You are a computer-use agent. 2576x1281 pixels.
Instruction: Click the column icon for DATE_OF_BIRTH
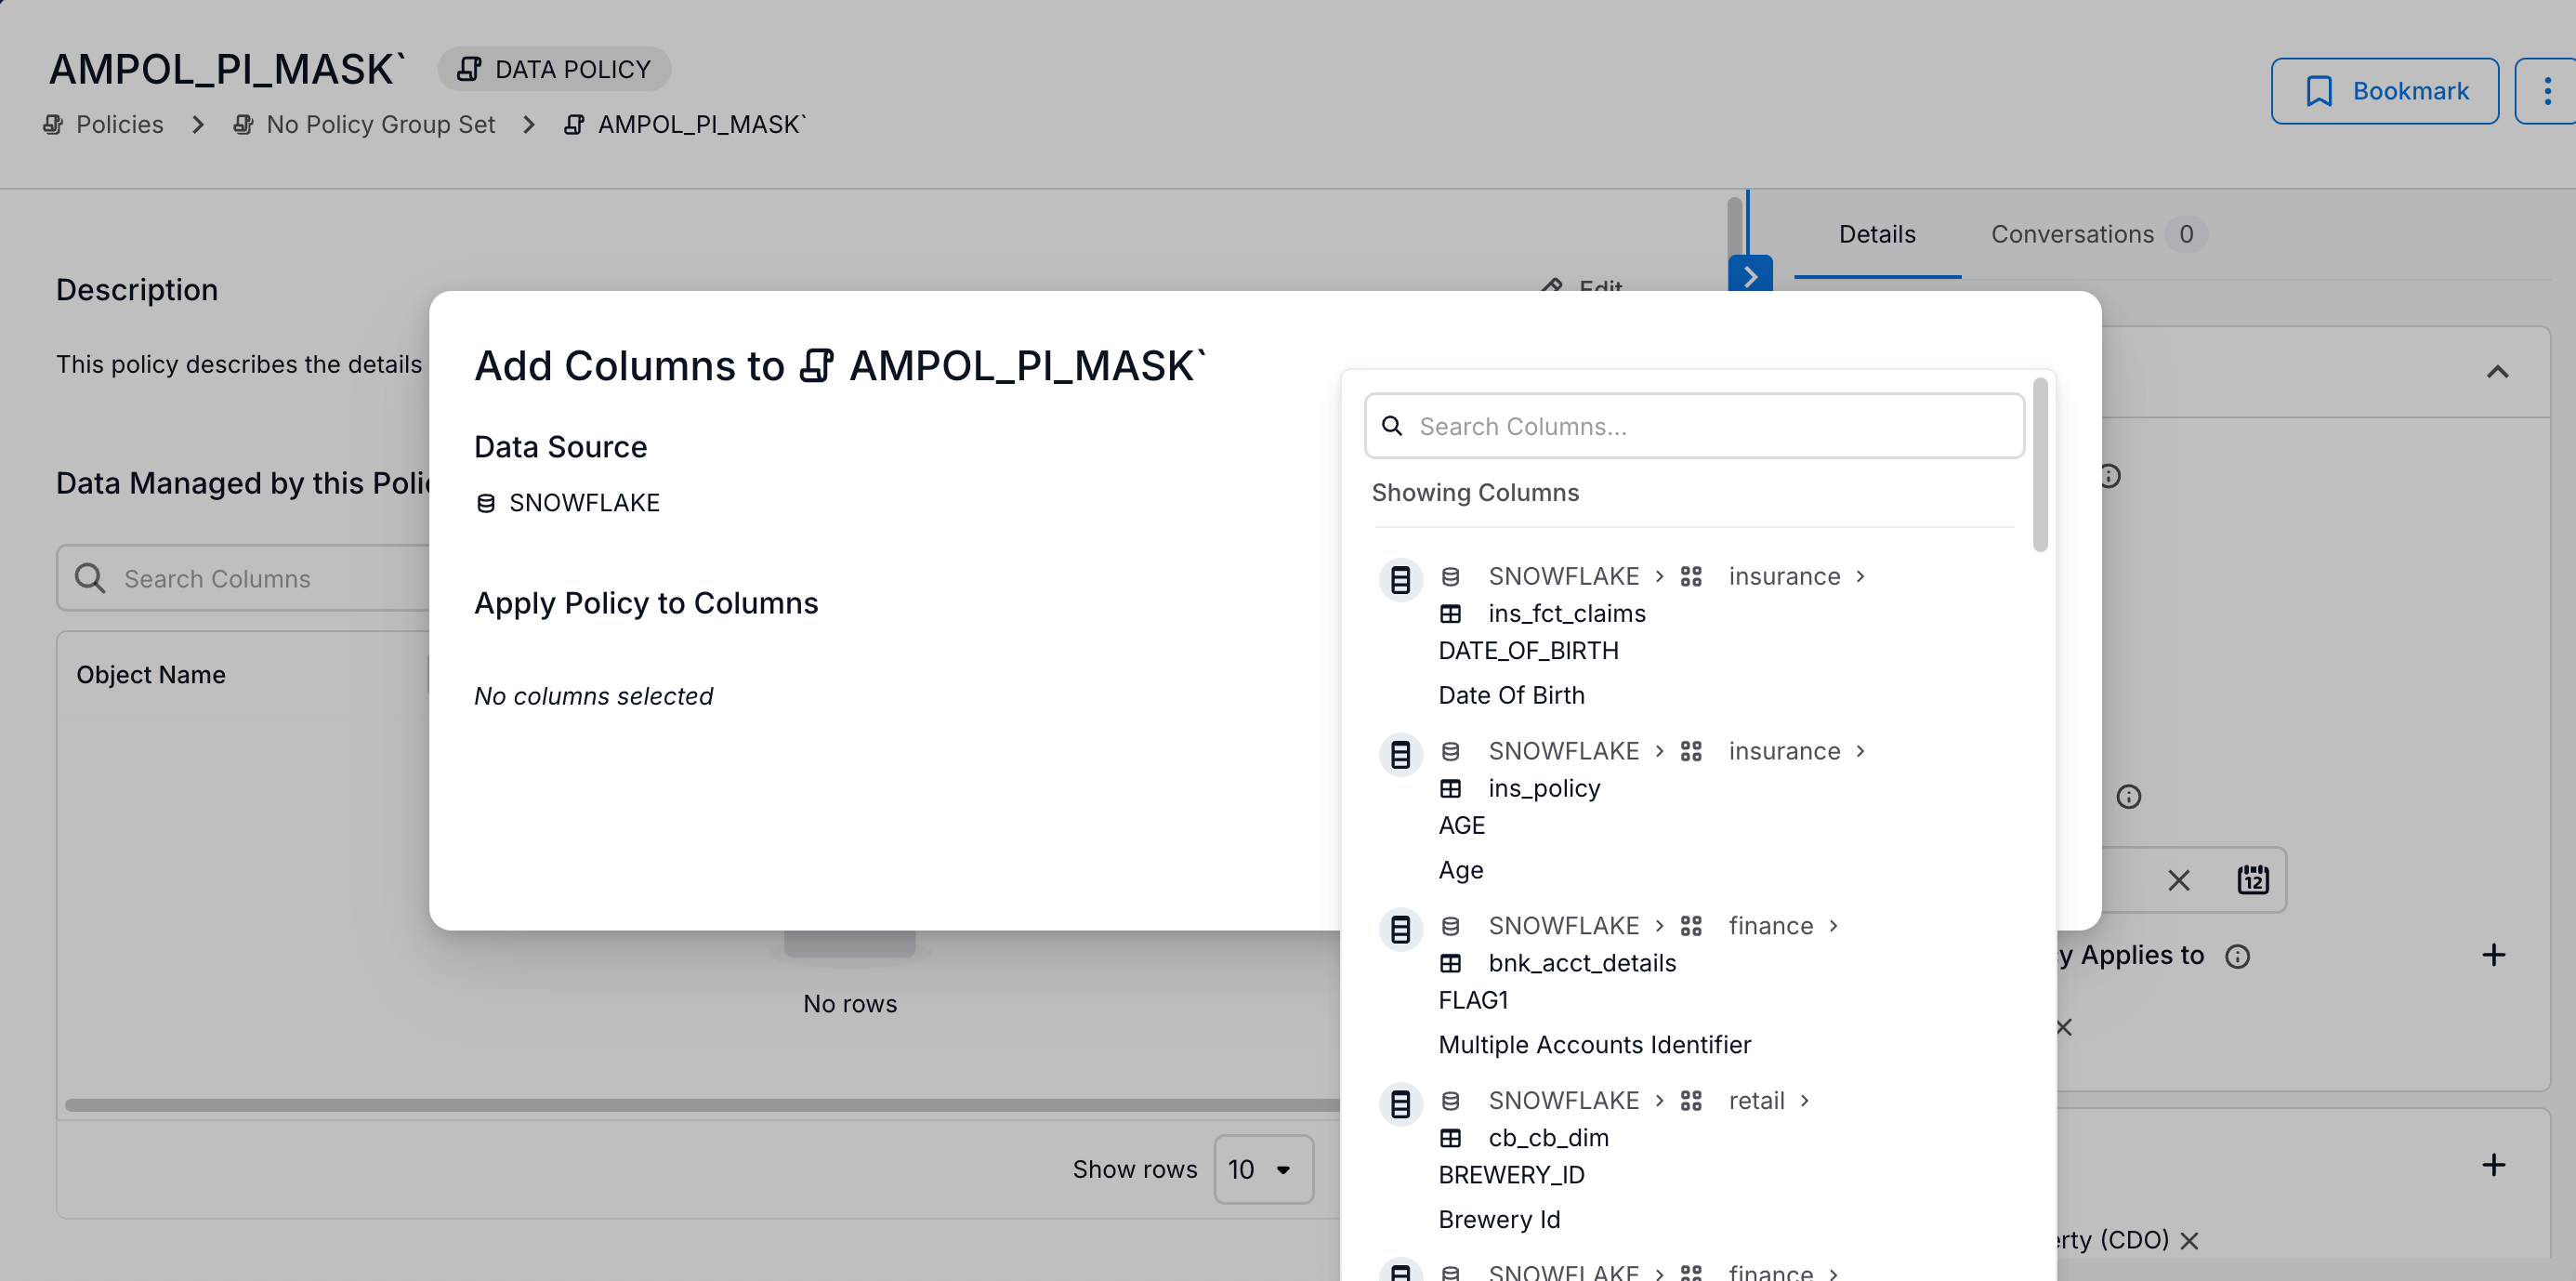coord(1400,579)
